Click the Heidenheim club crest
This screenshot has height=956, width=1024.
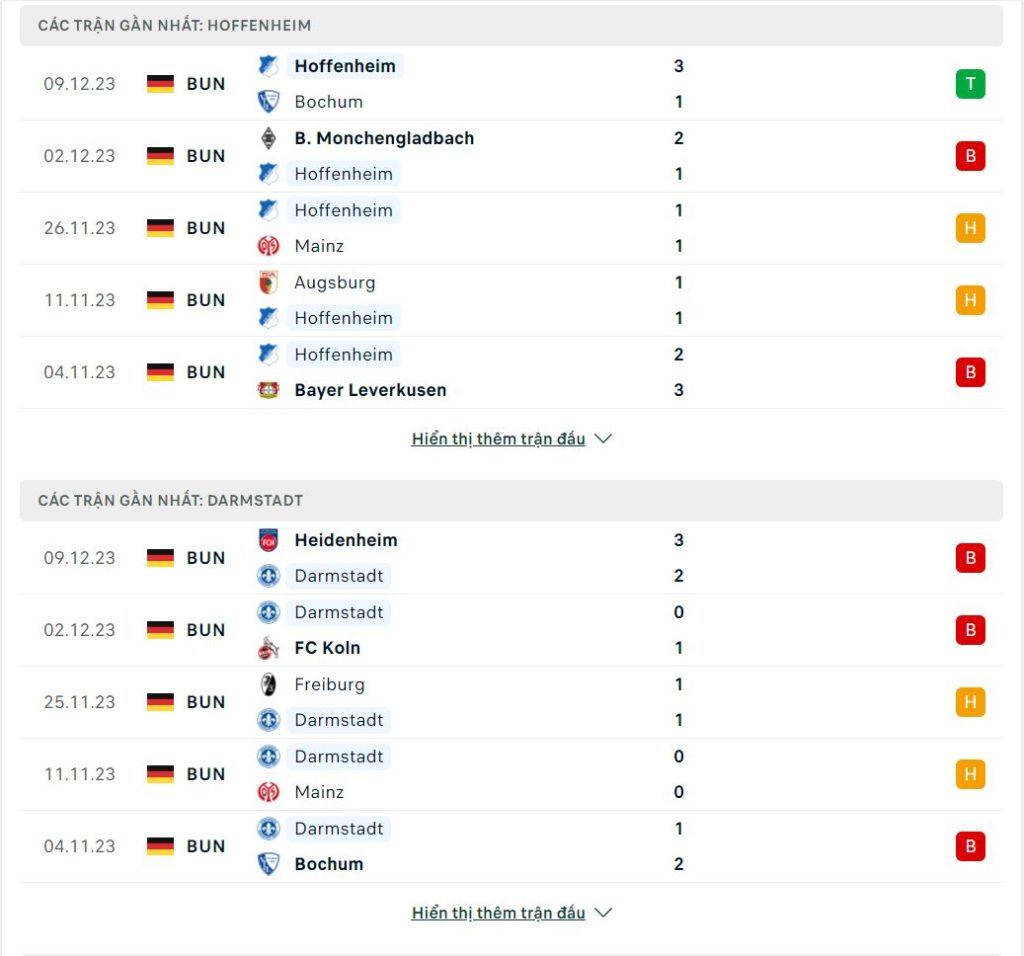point(268,540)
